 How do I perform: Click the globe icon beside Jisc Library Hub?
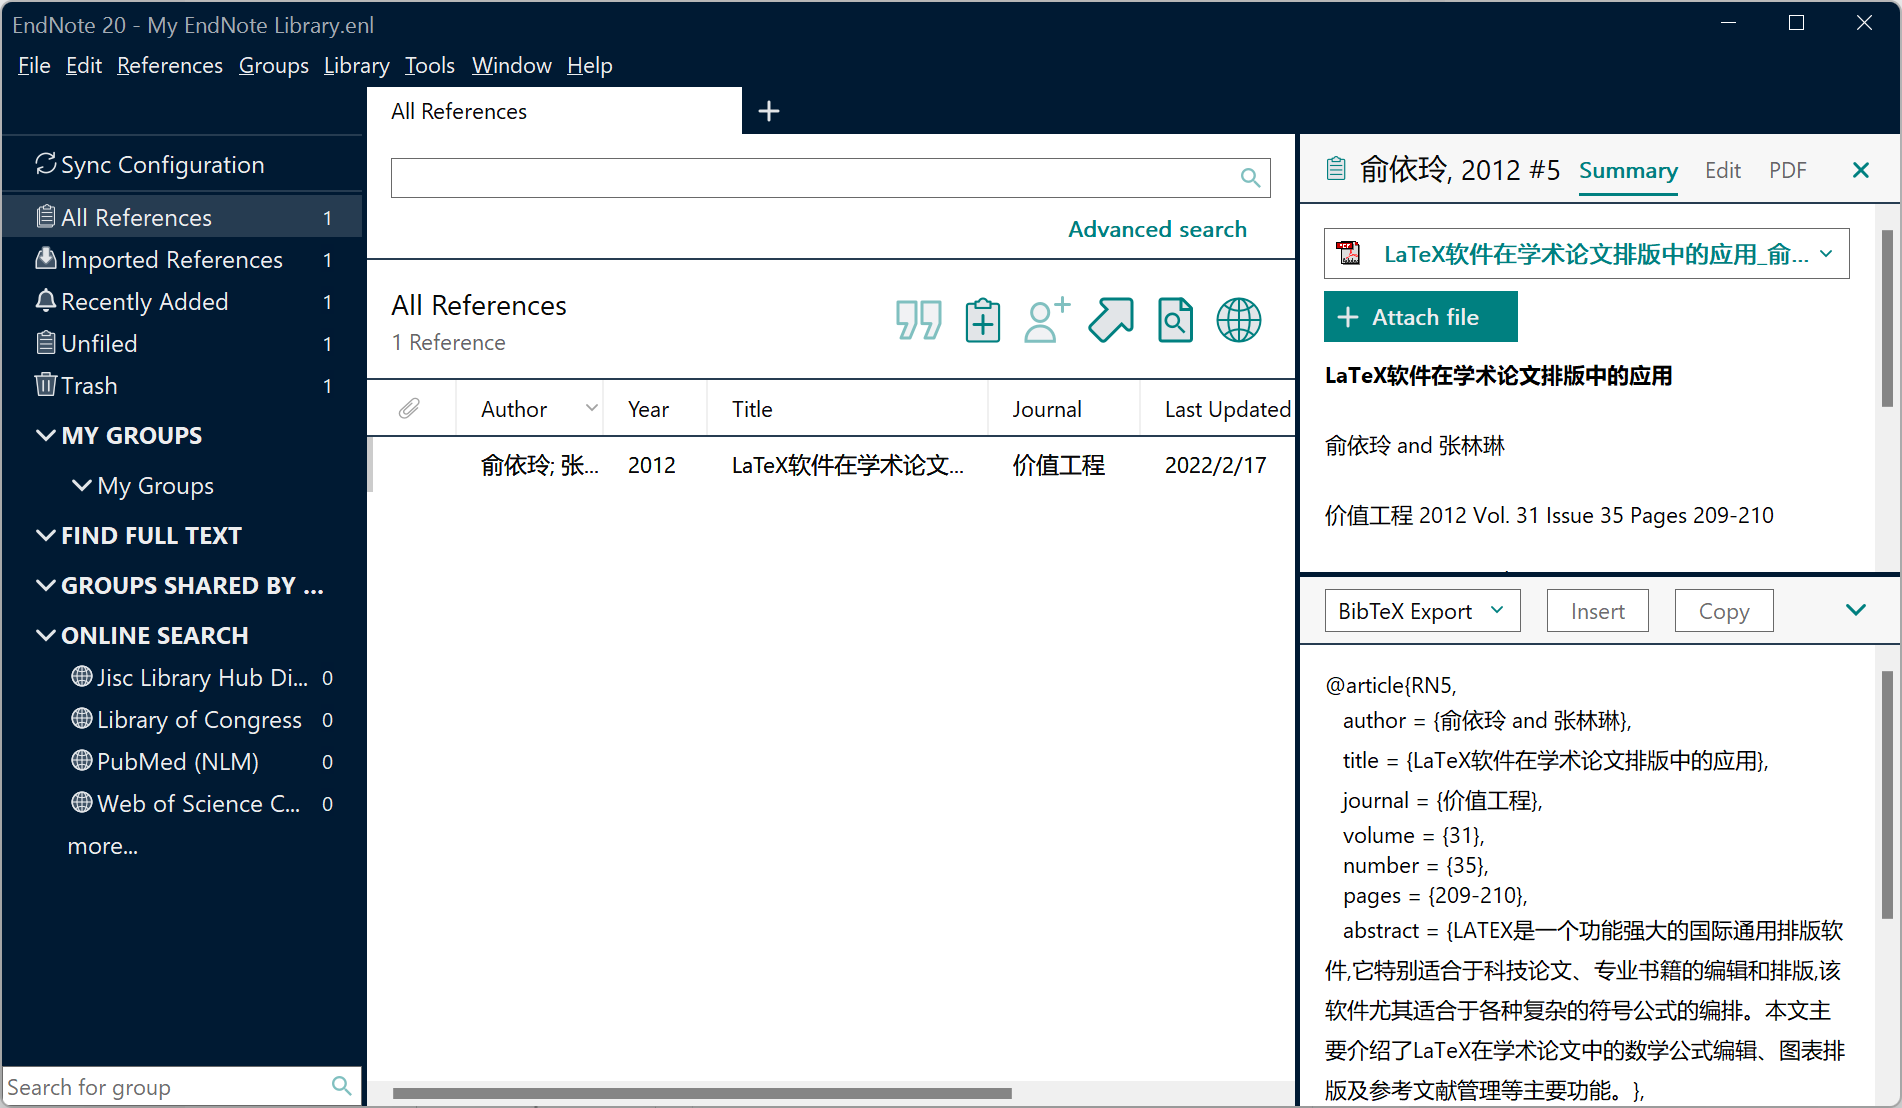(82, 677)
